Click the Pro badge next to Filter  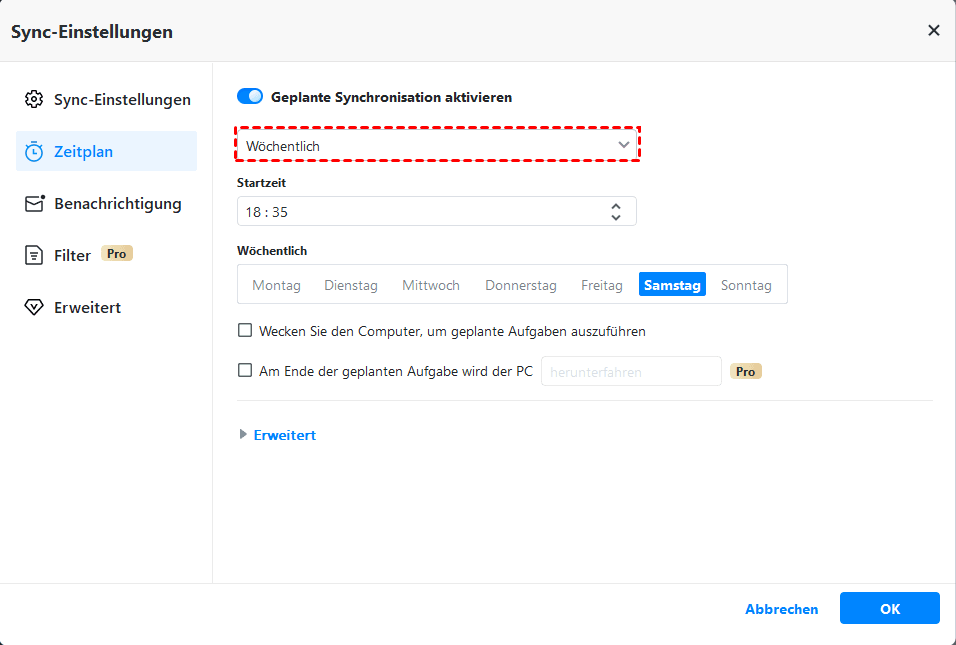pyautogui.click(x=117, y=254)
